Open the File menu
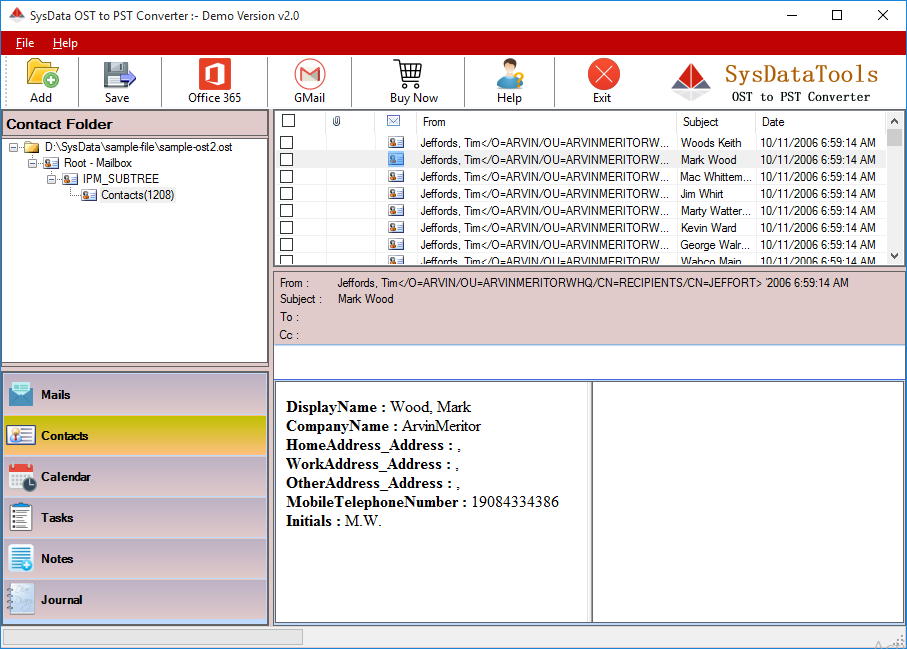Viewport: 907px width, 649px height. (25, 43)
